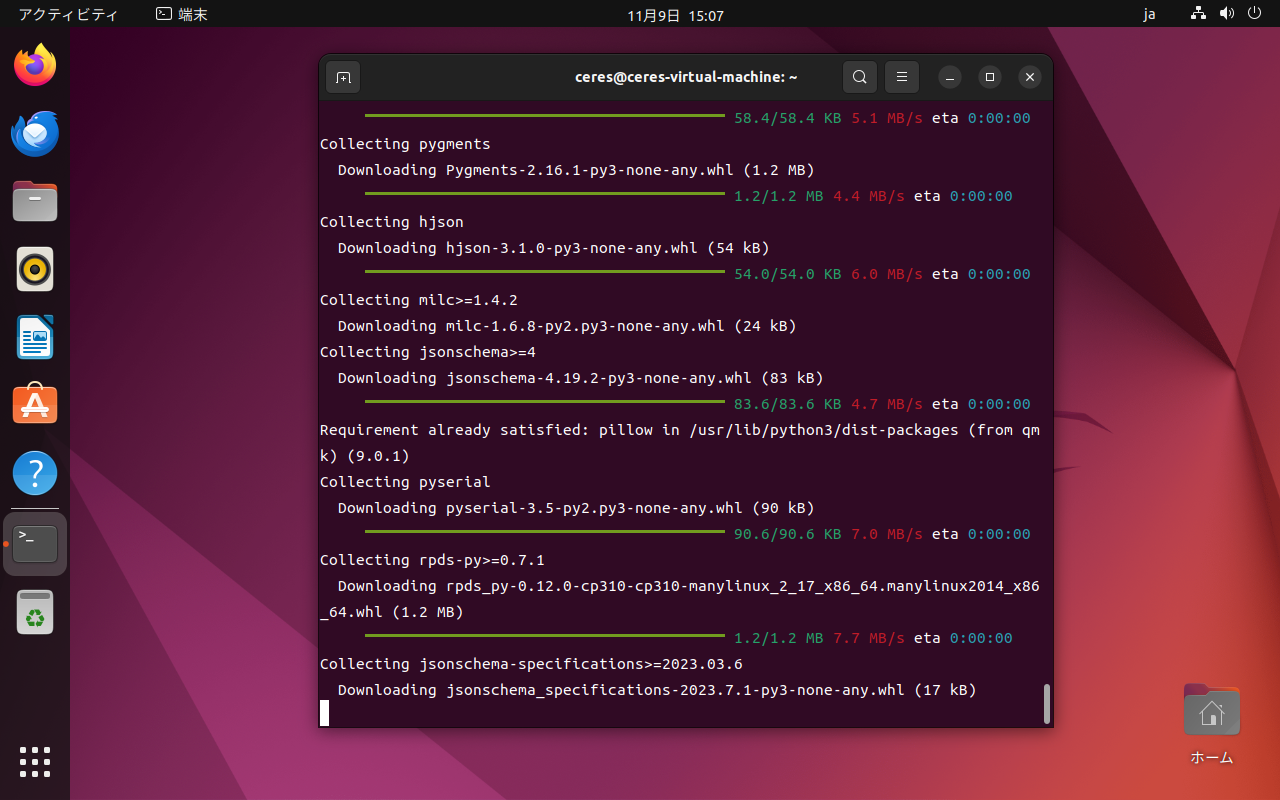
Task: Open the terminal hamburger menu
Action: [x=902, y=77]
